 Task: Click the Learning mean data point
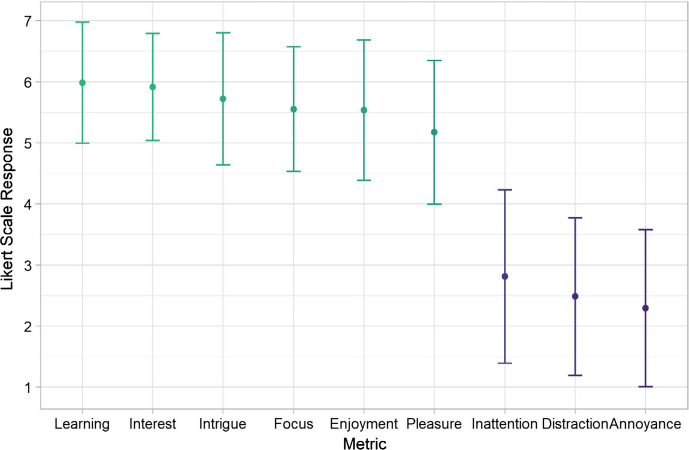[x=82, y=83]
